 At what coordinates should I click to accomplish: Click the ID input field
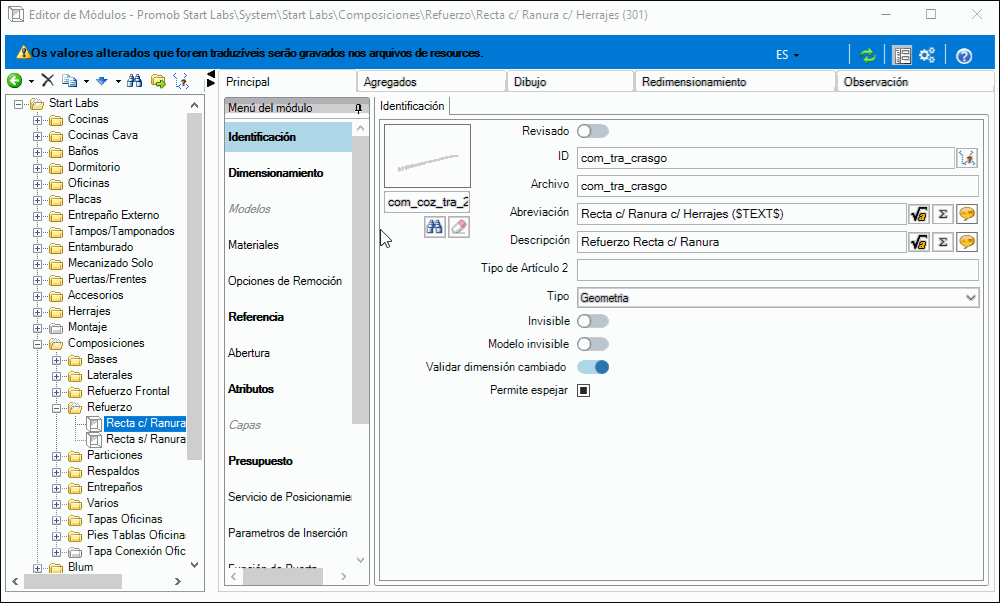pos(765,158)
